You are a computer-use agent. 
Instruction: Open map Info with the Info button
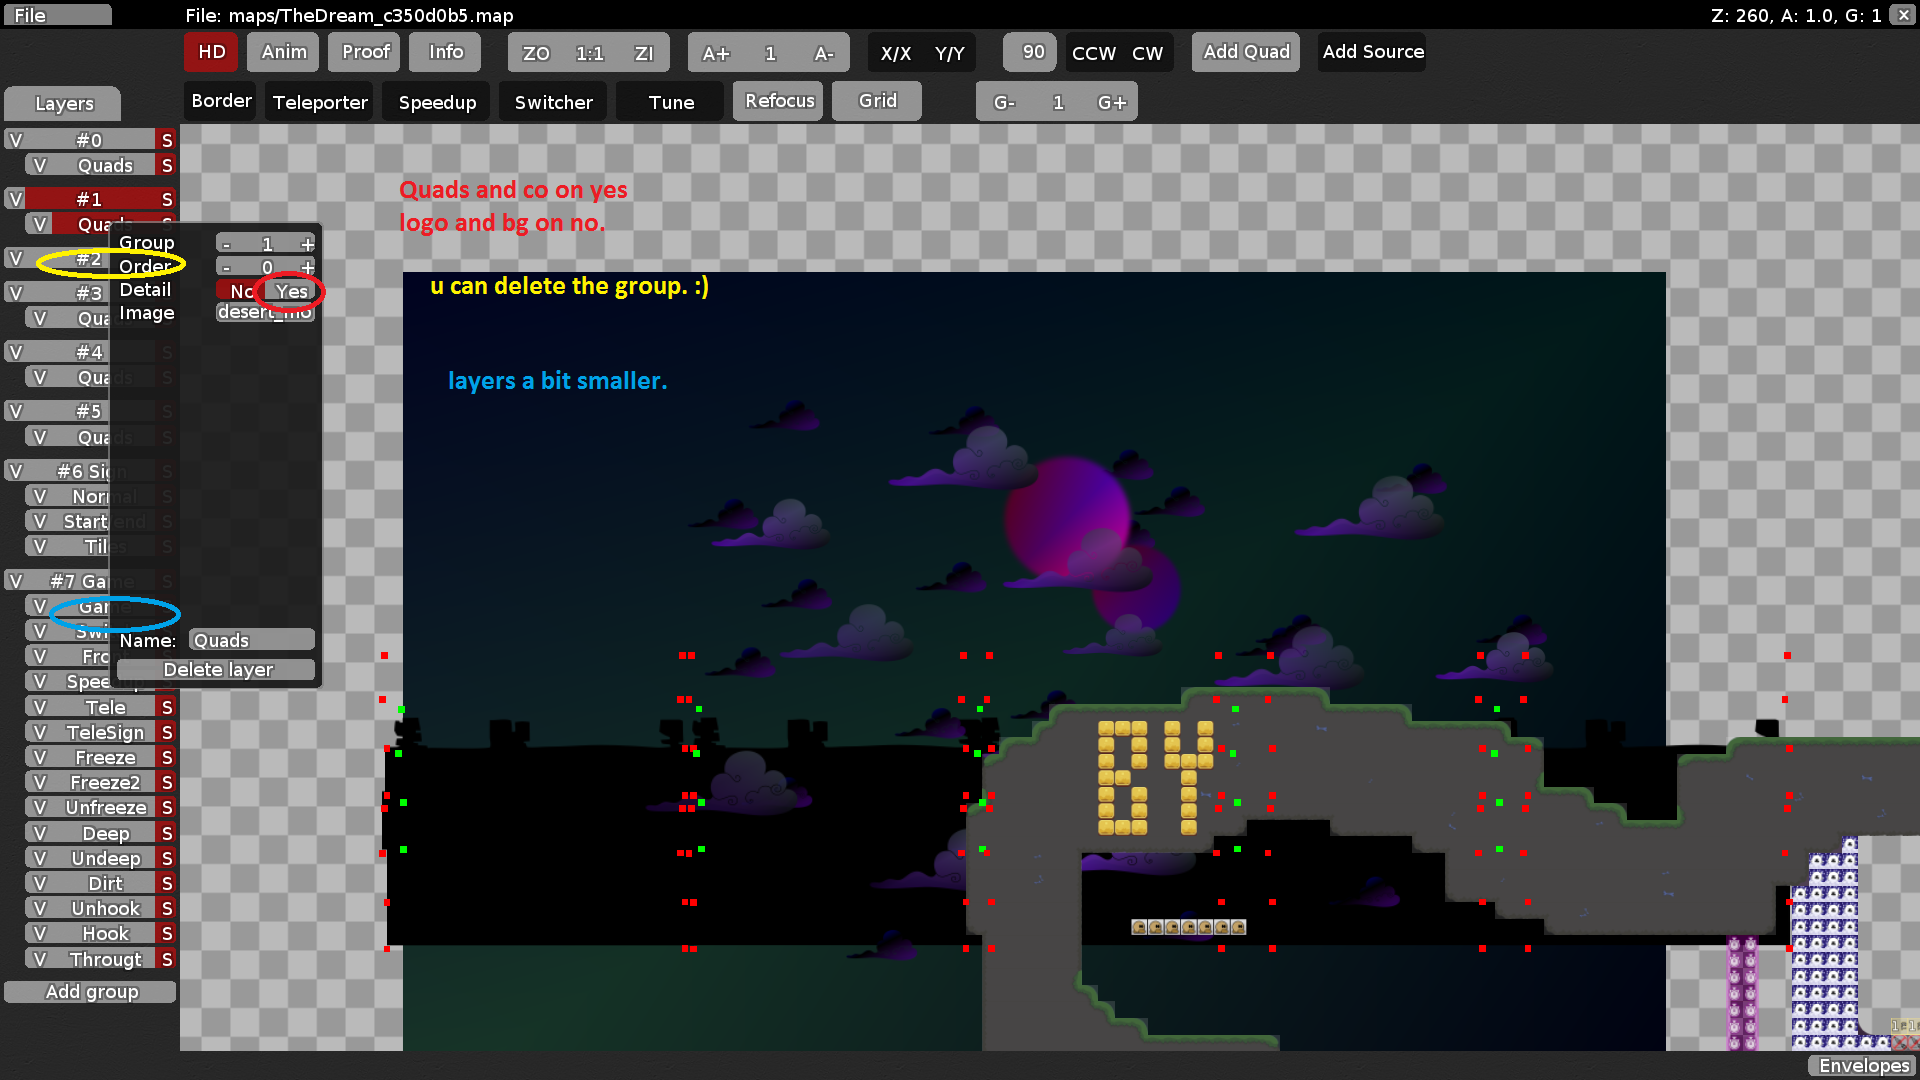click(444, 51)
